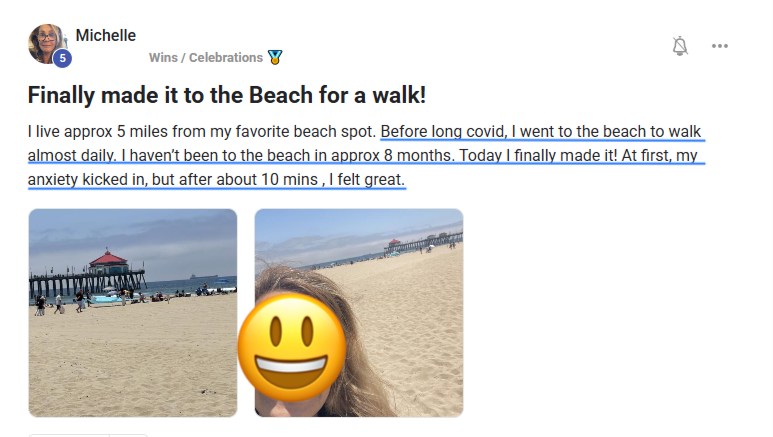Go to the Wins / Celebrations category
This screenshot has width=773, height=437.
pyautogui.click(x=205, y=58)
